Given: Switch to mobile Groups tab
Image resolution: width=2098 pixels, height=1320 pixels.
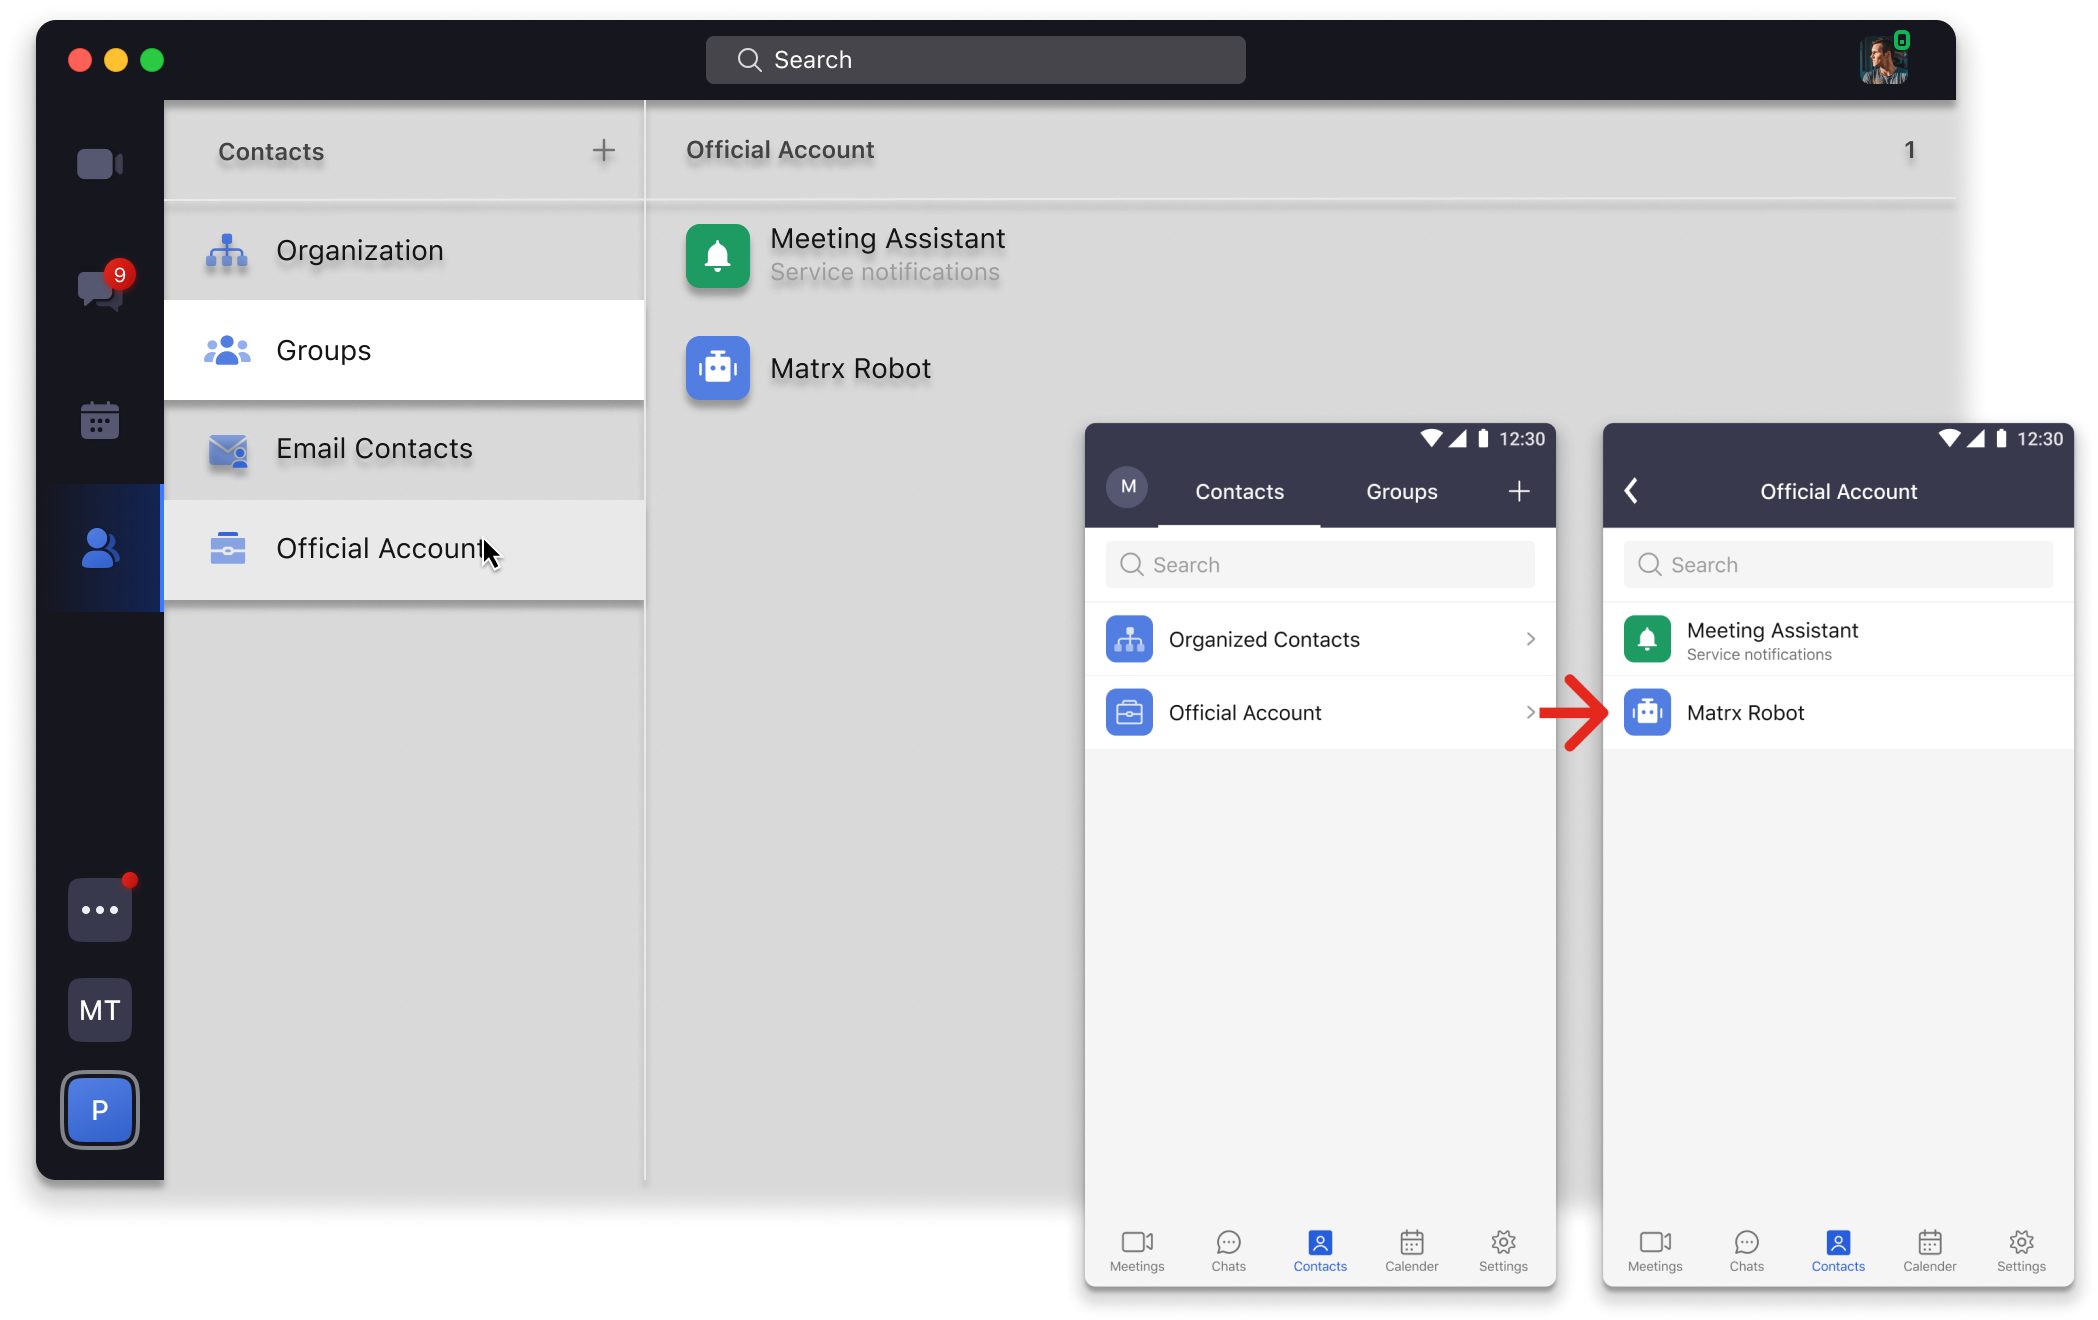Looking at the screenshot, I should (1401, 492).
